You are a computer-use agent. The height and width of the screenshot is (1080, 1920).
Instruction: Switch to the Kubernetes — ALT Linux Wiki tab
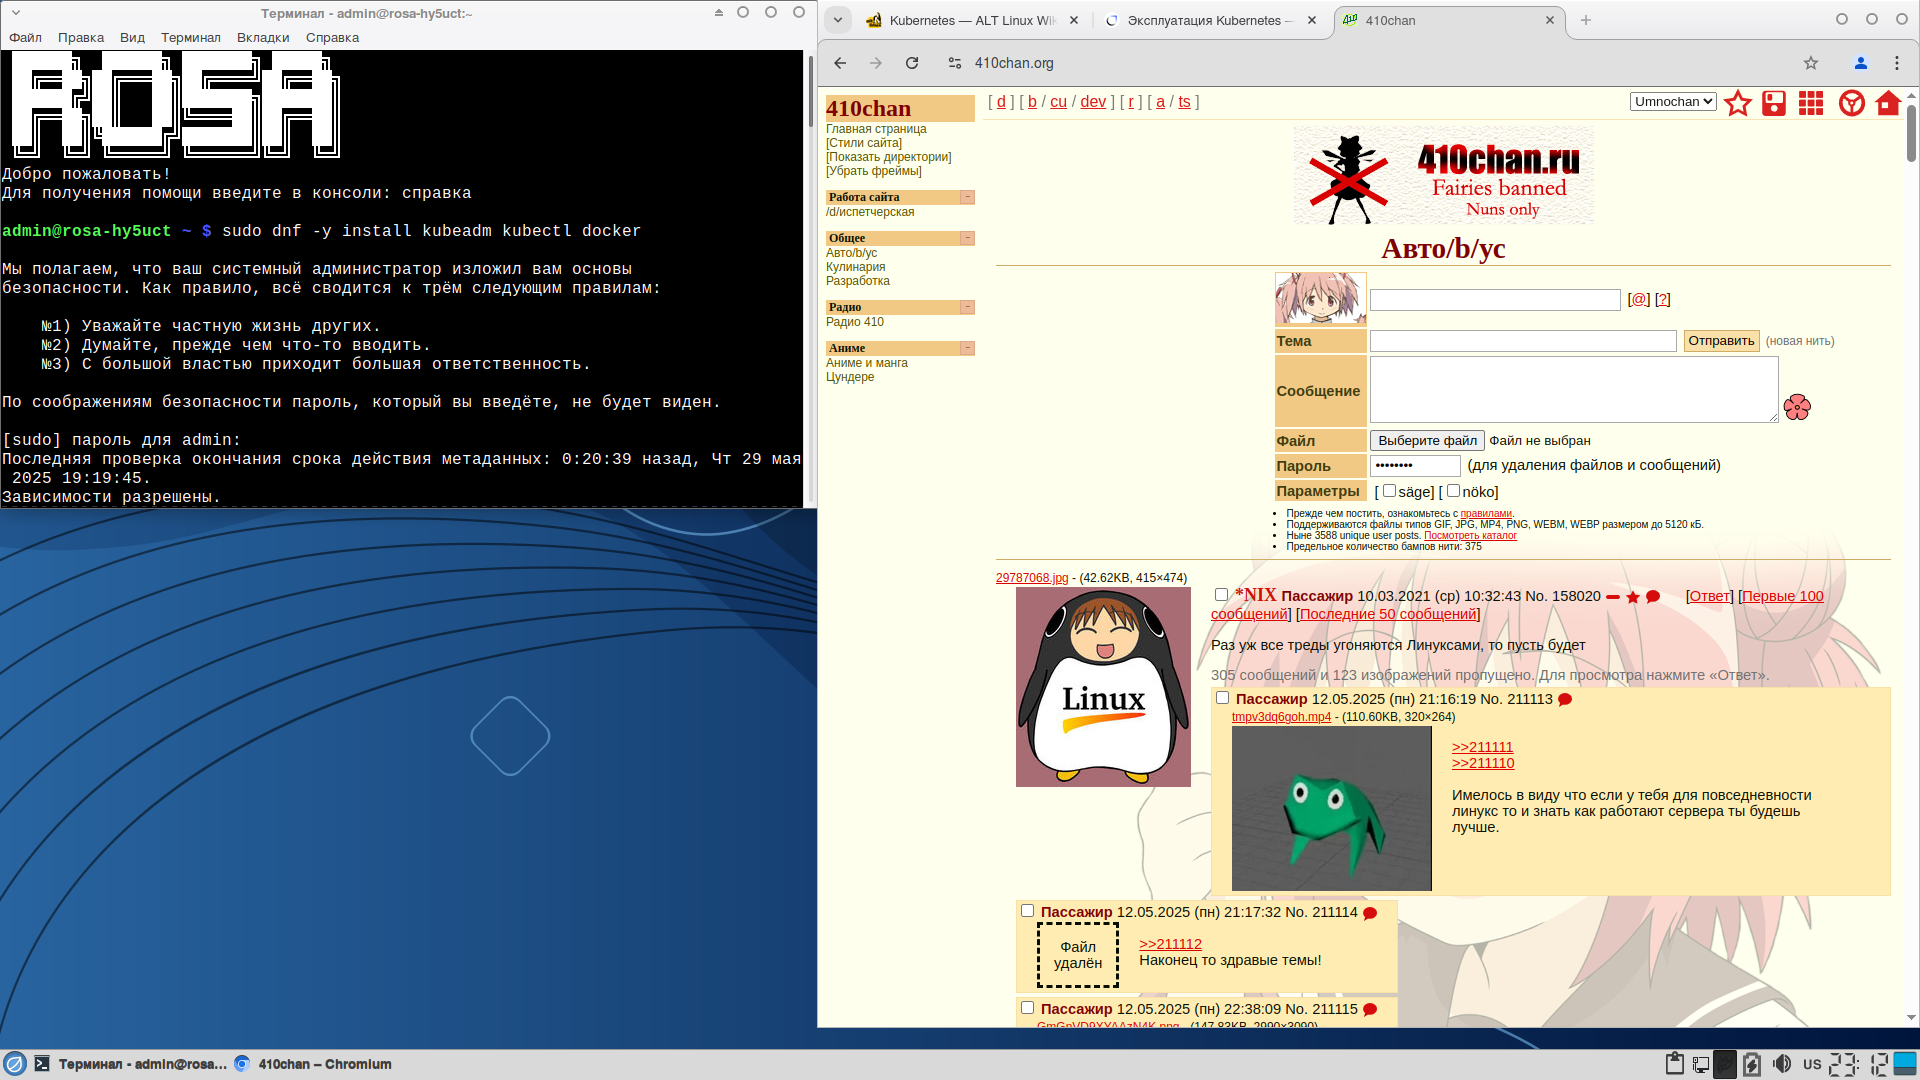coord(972,20)
